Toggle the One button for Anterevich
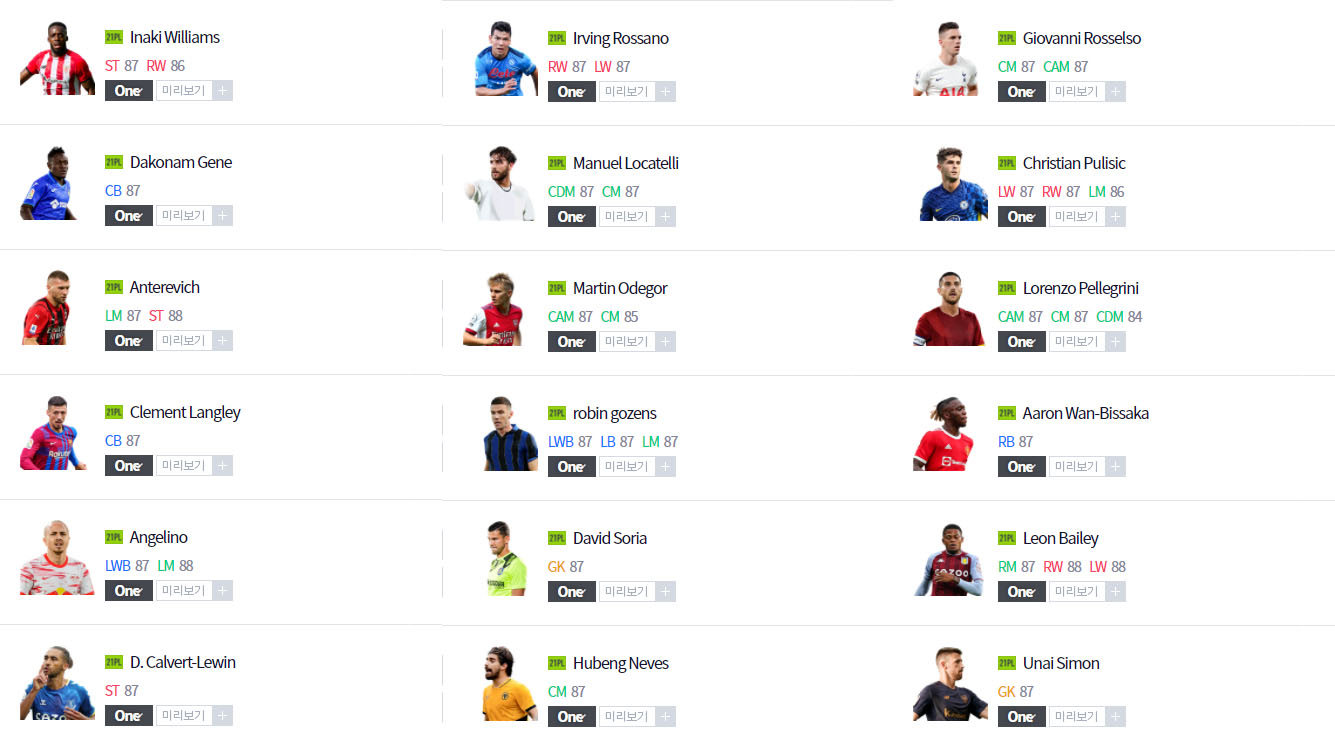Viewport: 1335px width, 746px height. click(129, 340)
